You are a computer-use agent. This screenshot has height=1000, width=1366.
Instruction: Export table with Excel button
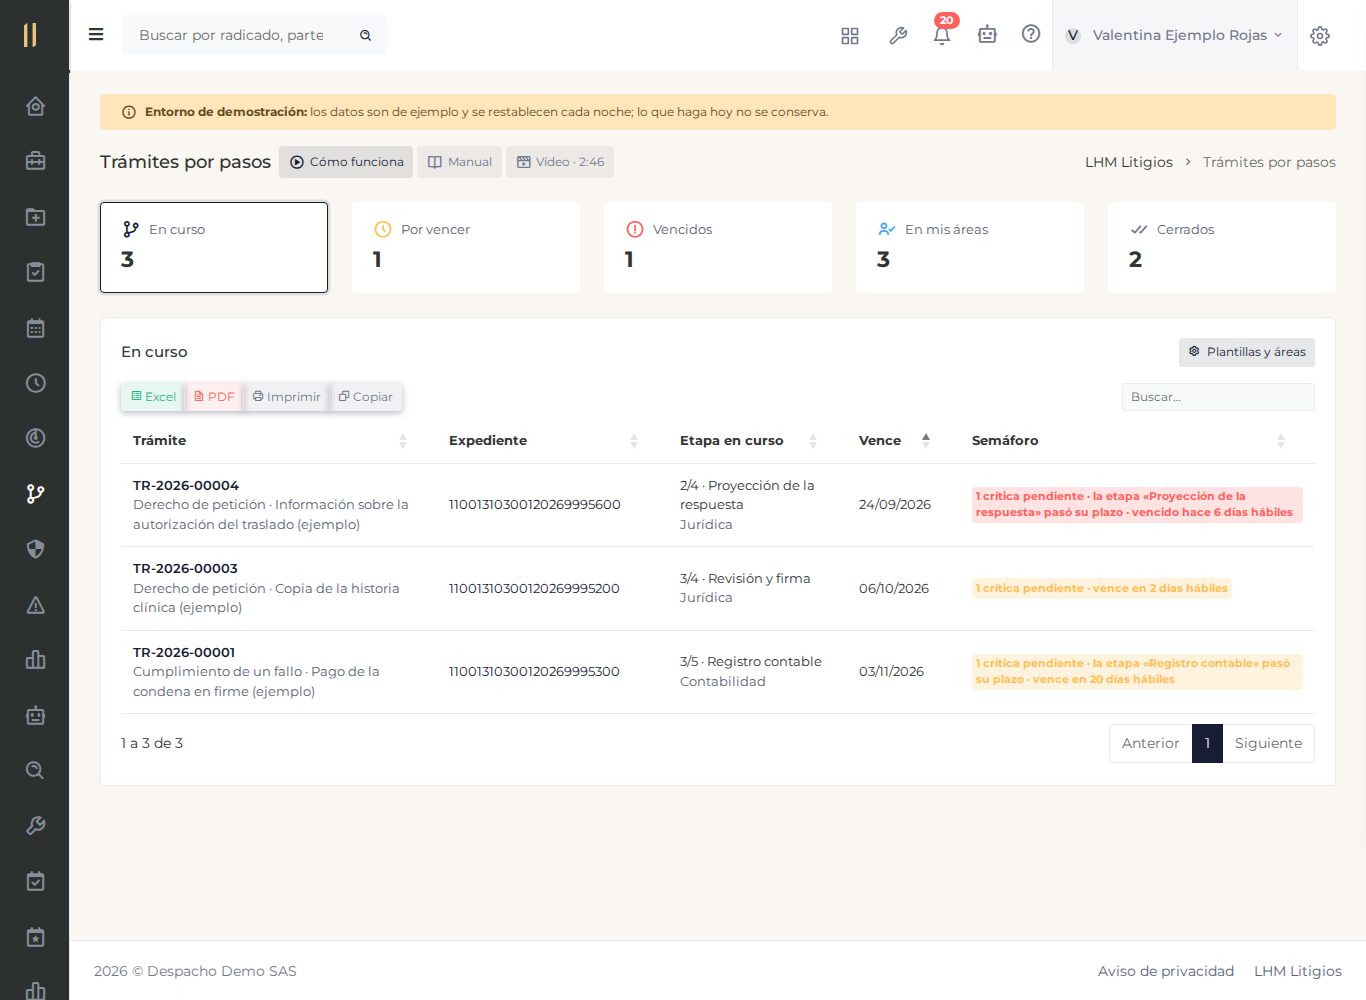(x=153, y=397)
